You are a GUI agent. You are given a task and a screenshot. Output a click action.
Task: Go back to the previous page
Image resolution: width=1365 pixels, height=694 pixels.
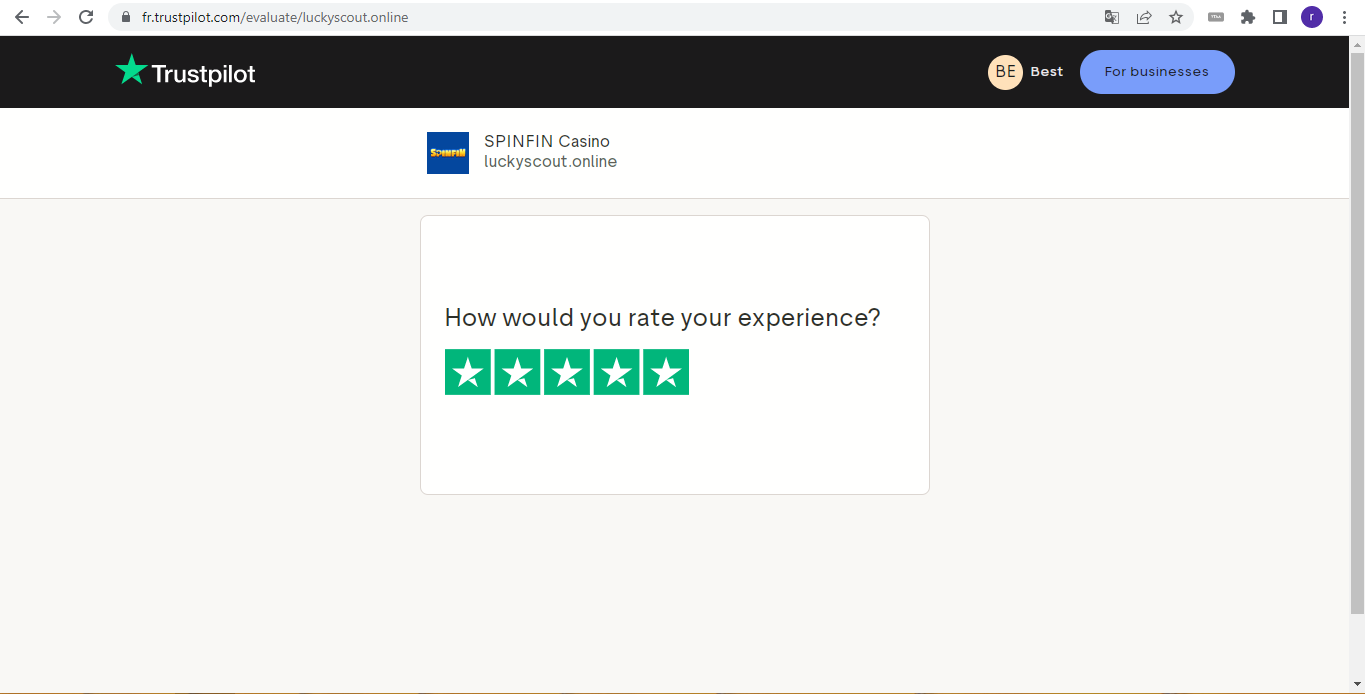[x=22, y=17]
